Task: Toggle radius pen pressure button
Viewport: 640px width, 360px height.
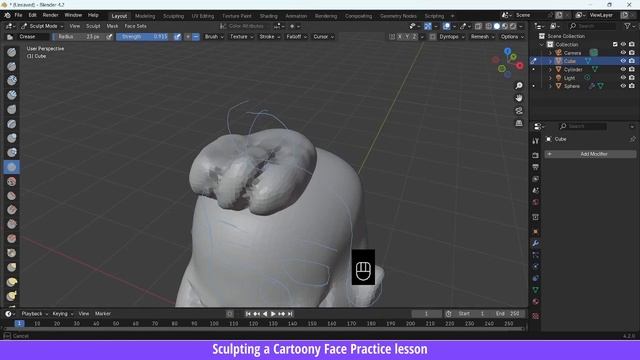Action: [x=109, y=37]
